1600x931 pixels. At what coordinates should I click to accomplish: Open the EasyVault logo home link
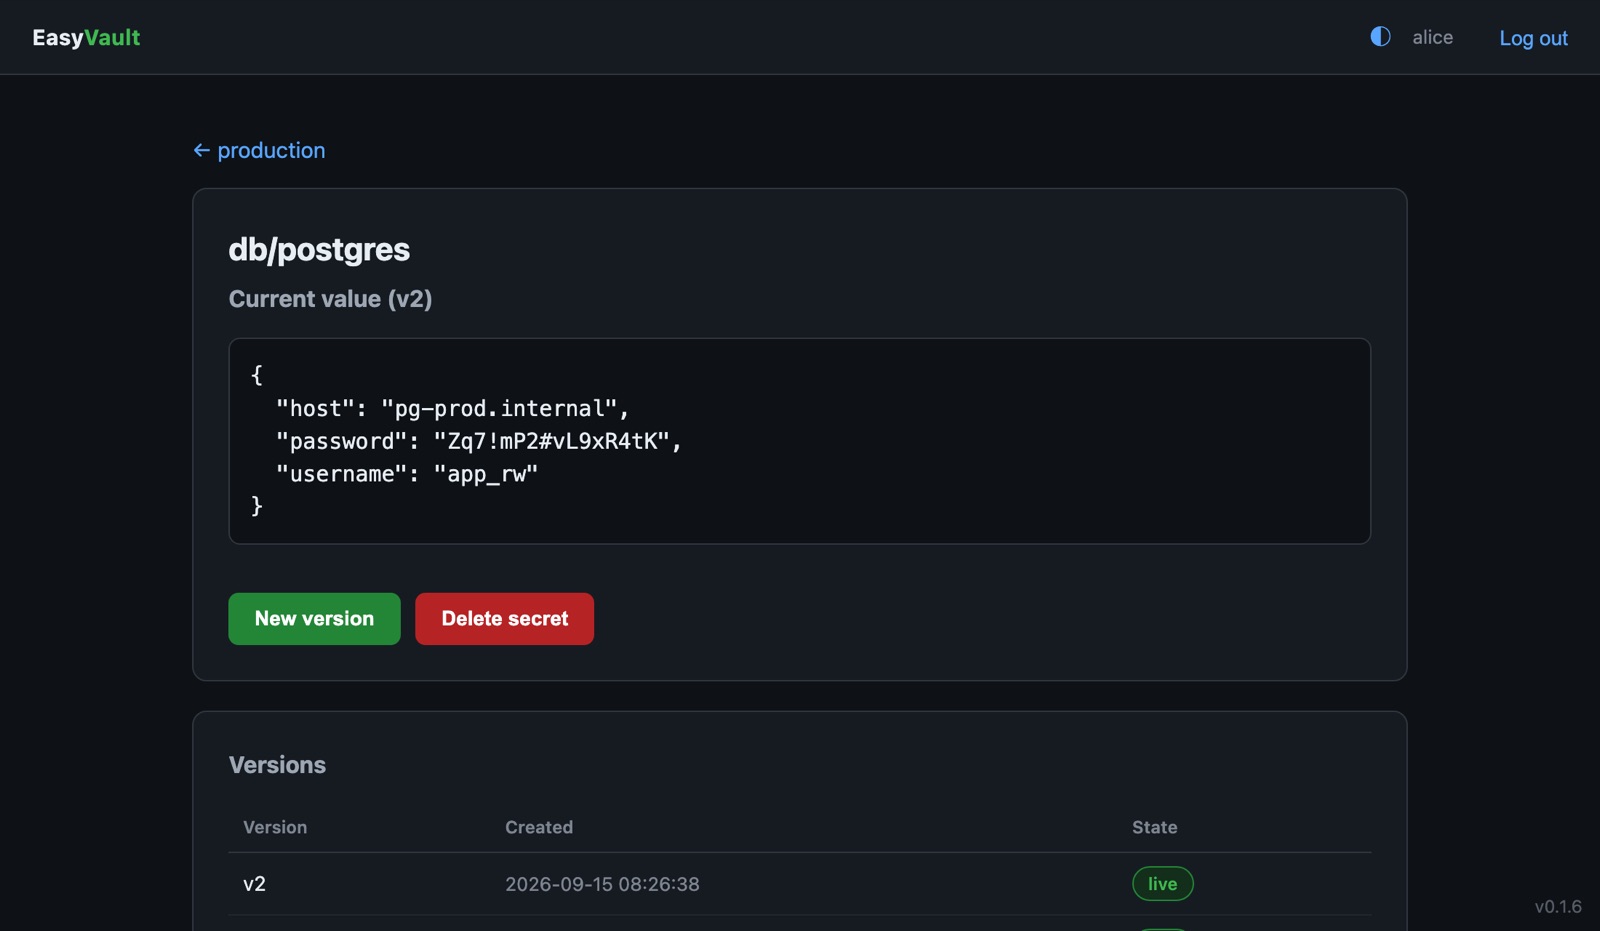coord(86,37)
